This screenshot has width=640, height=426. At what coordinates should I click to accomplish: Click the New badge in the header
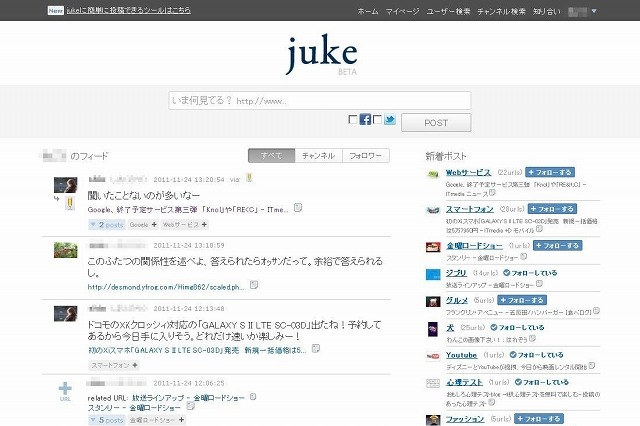[x=56, y=11]
